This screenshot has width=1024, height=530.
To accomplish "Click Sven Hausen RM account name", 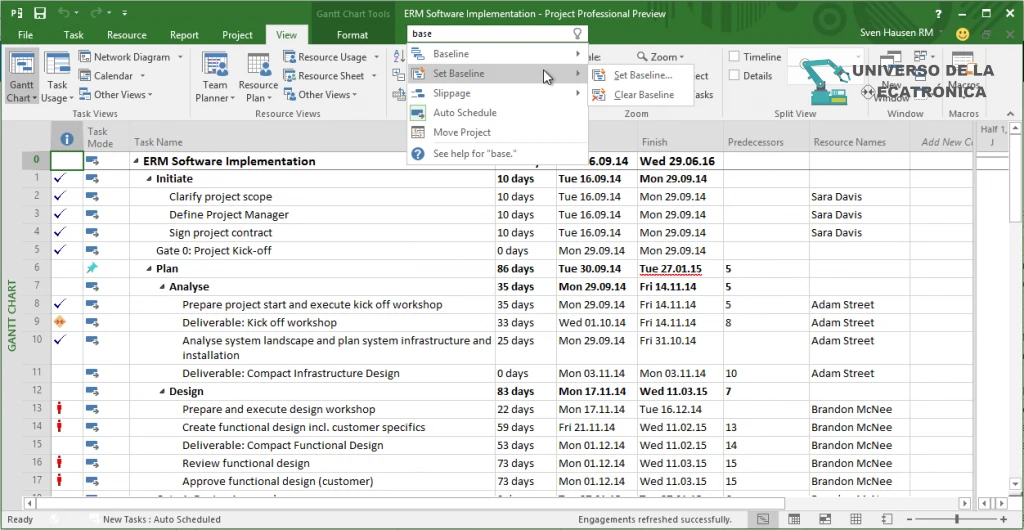I will (897, 33).
